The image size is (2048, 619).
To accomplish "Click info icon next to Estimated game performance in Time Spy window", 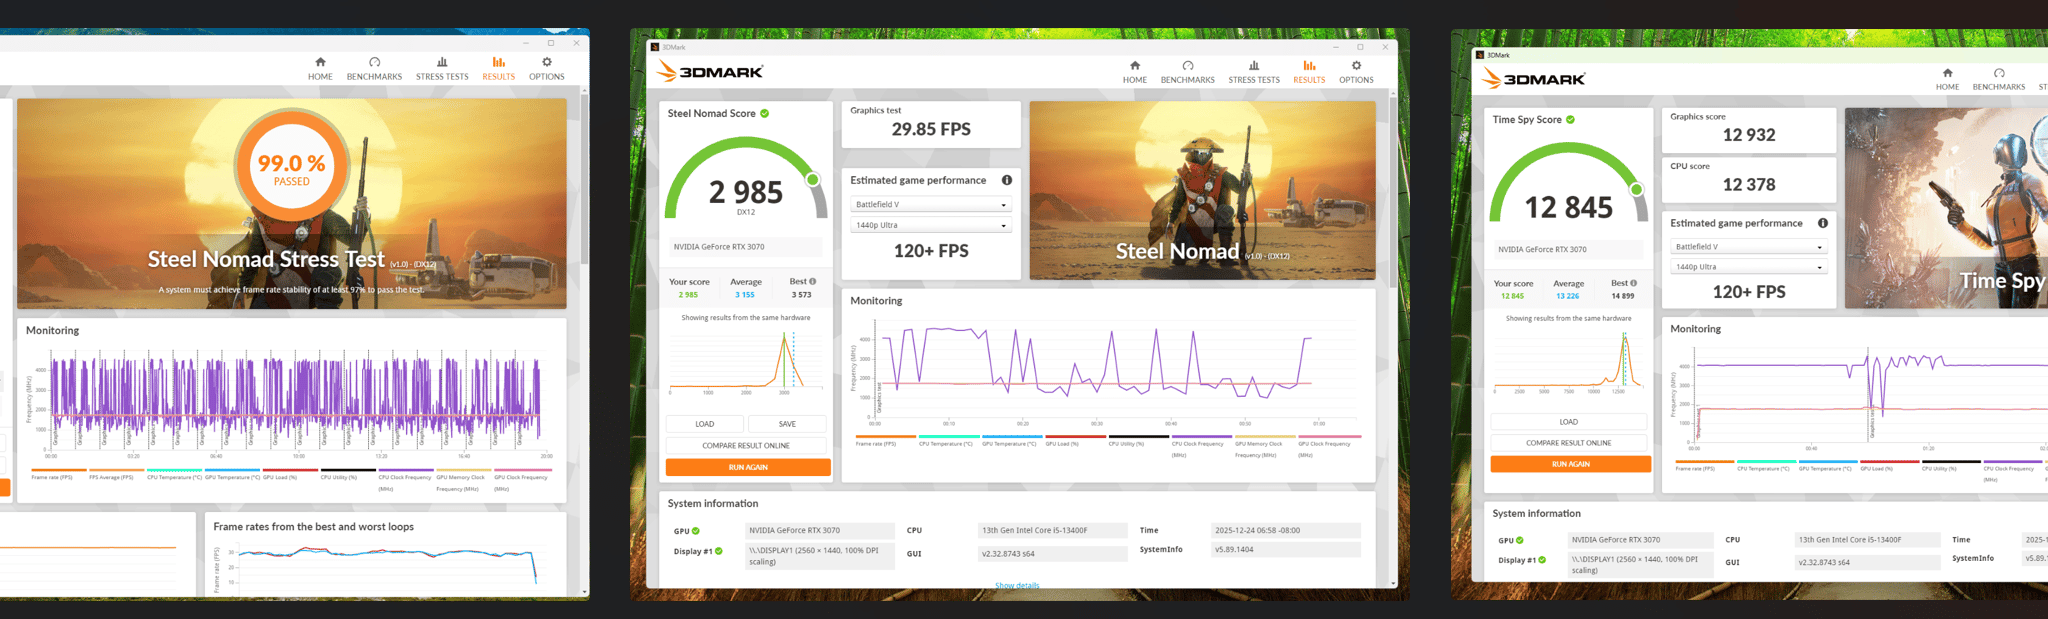I will (1823, 223).
